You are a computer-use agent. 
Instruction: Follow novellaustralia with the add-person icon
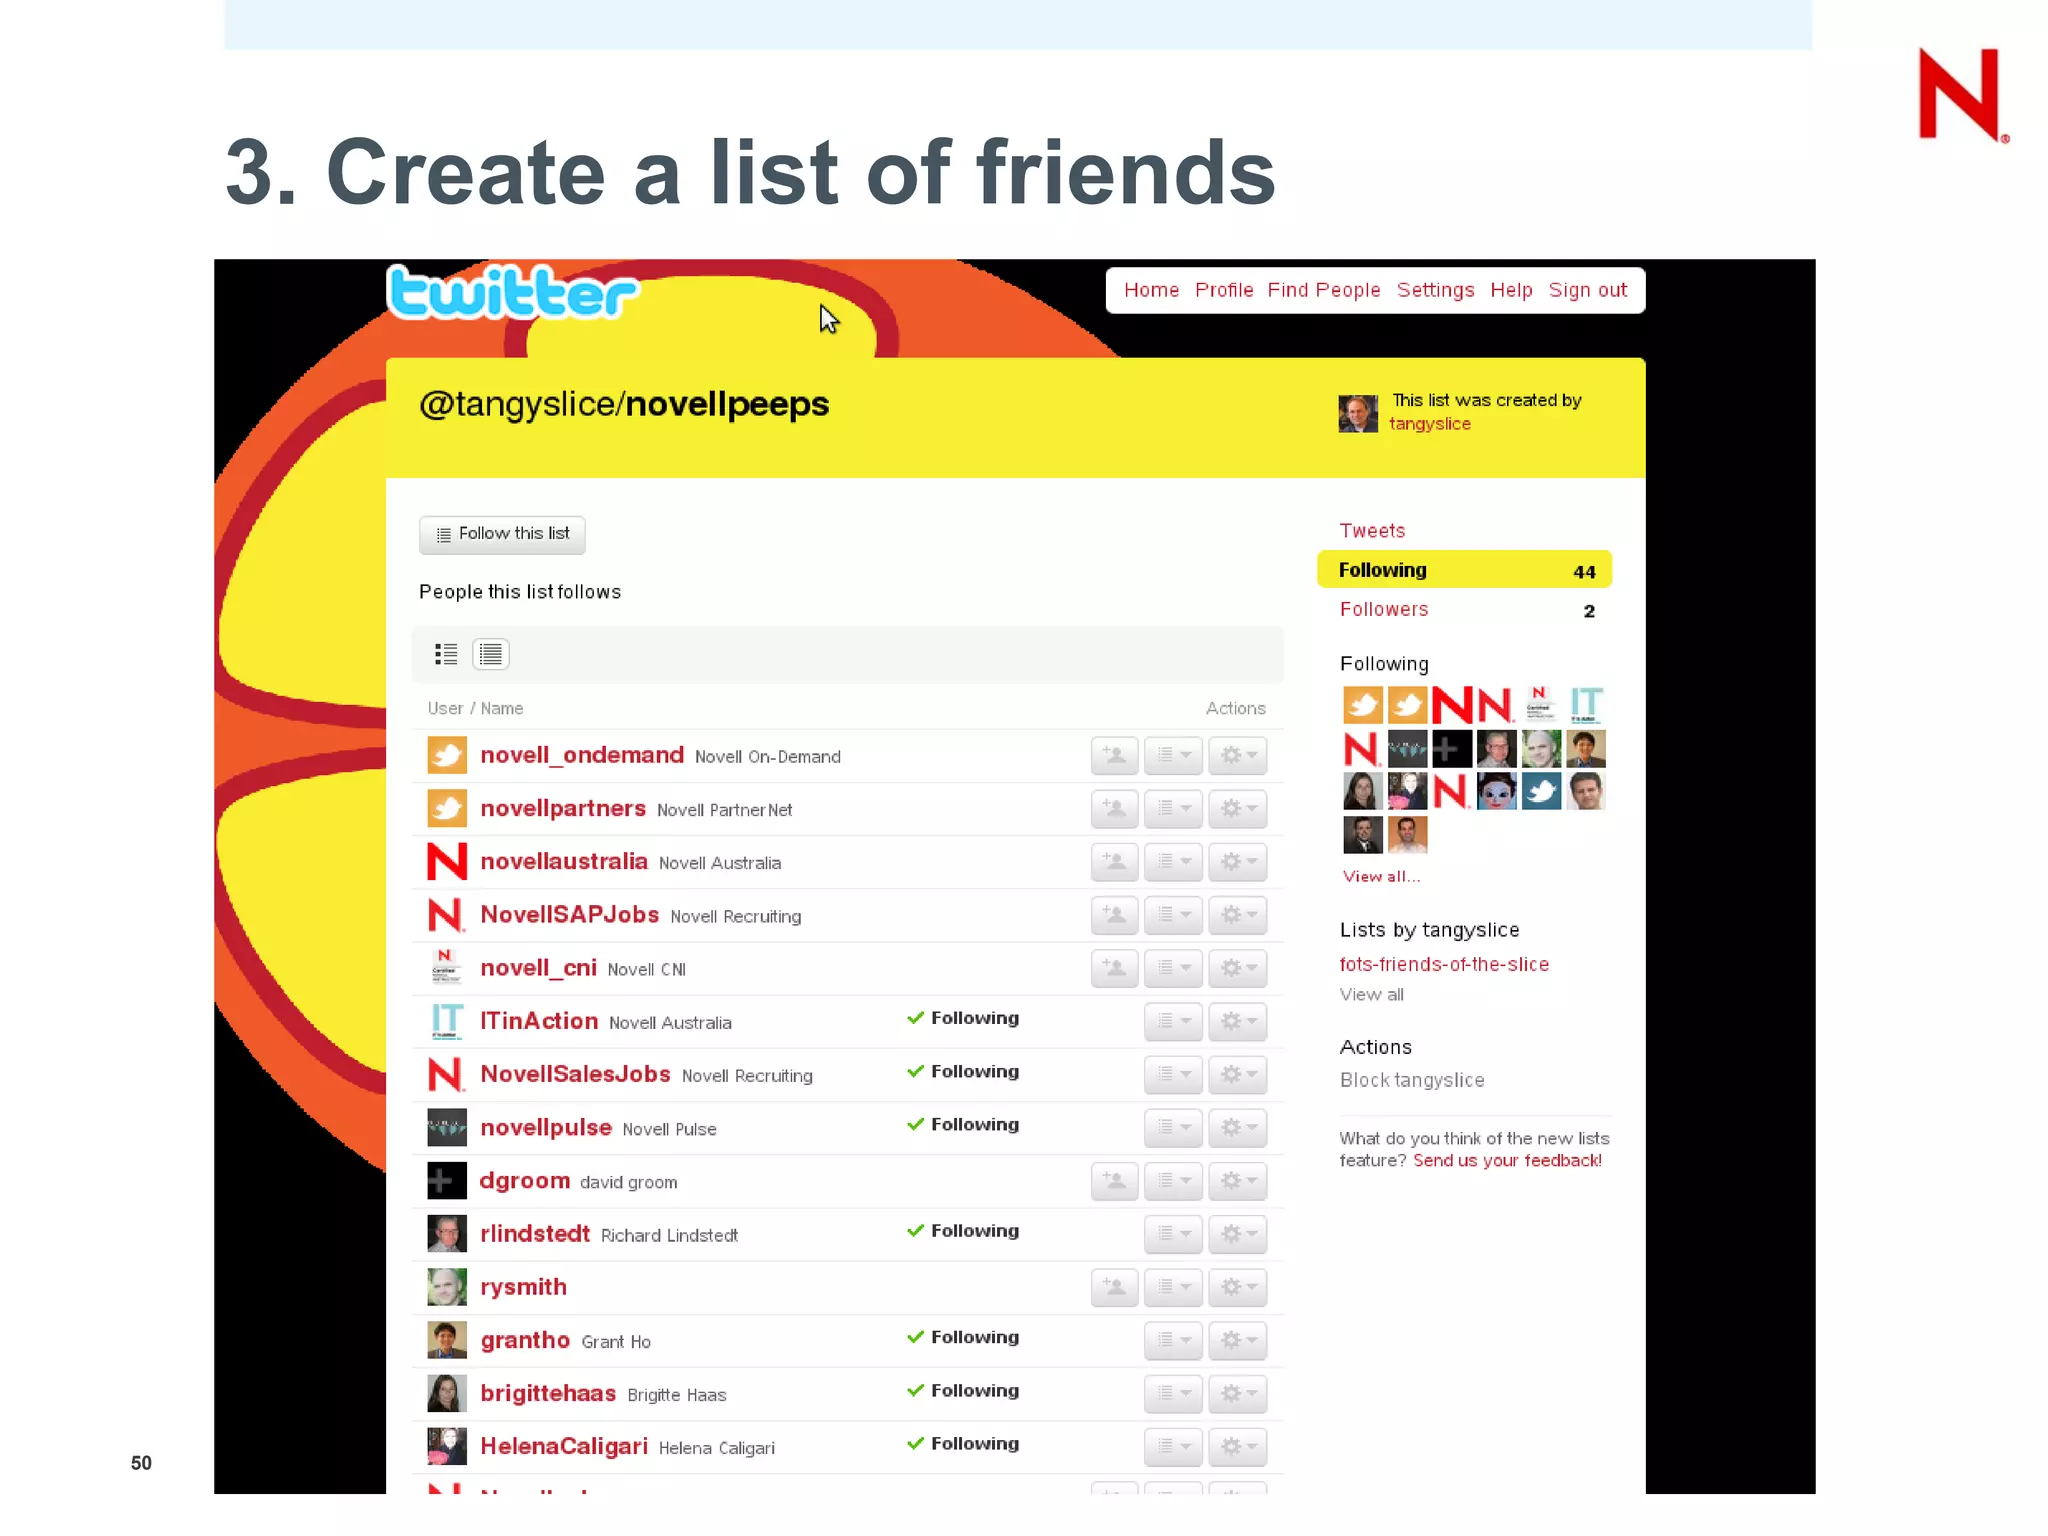click(1114, 861)
